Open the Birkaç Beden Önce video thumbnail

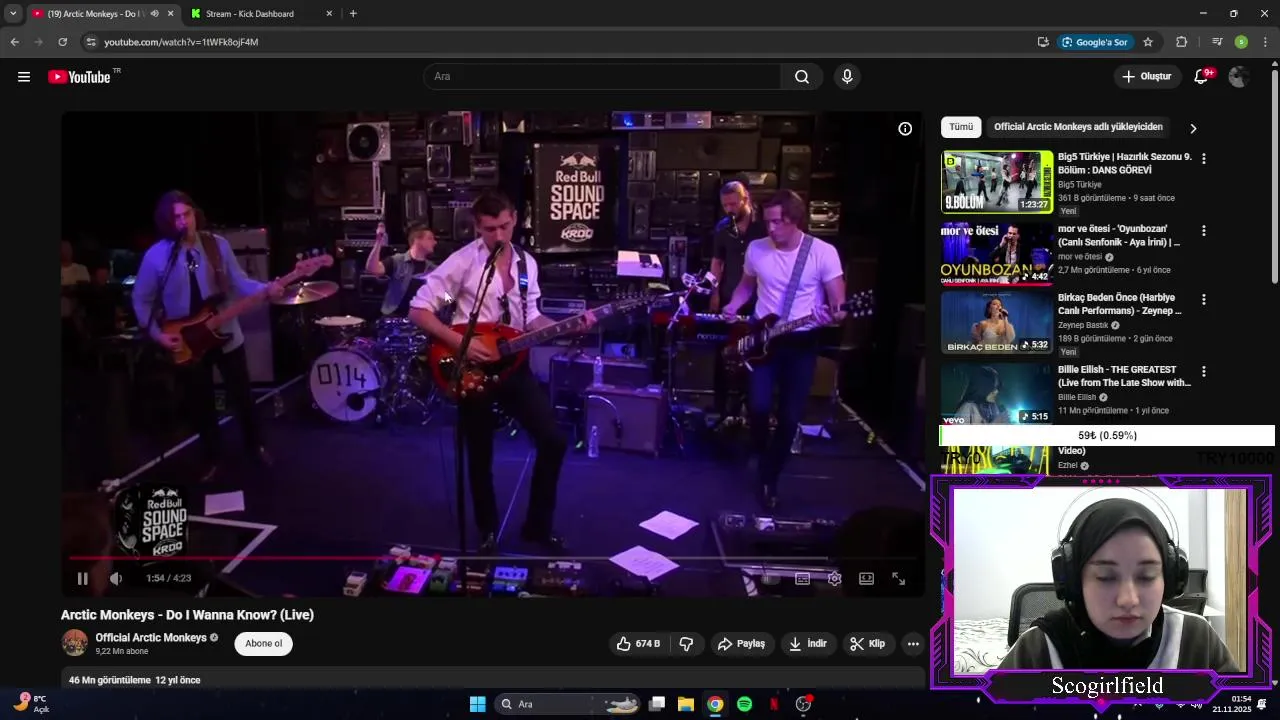coord(997,323)
